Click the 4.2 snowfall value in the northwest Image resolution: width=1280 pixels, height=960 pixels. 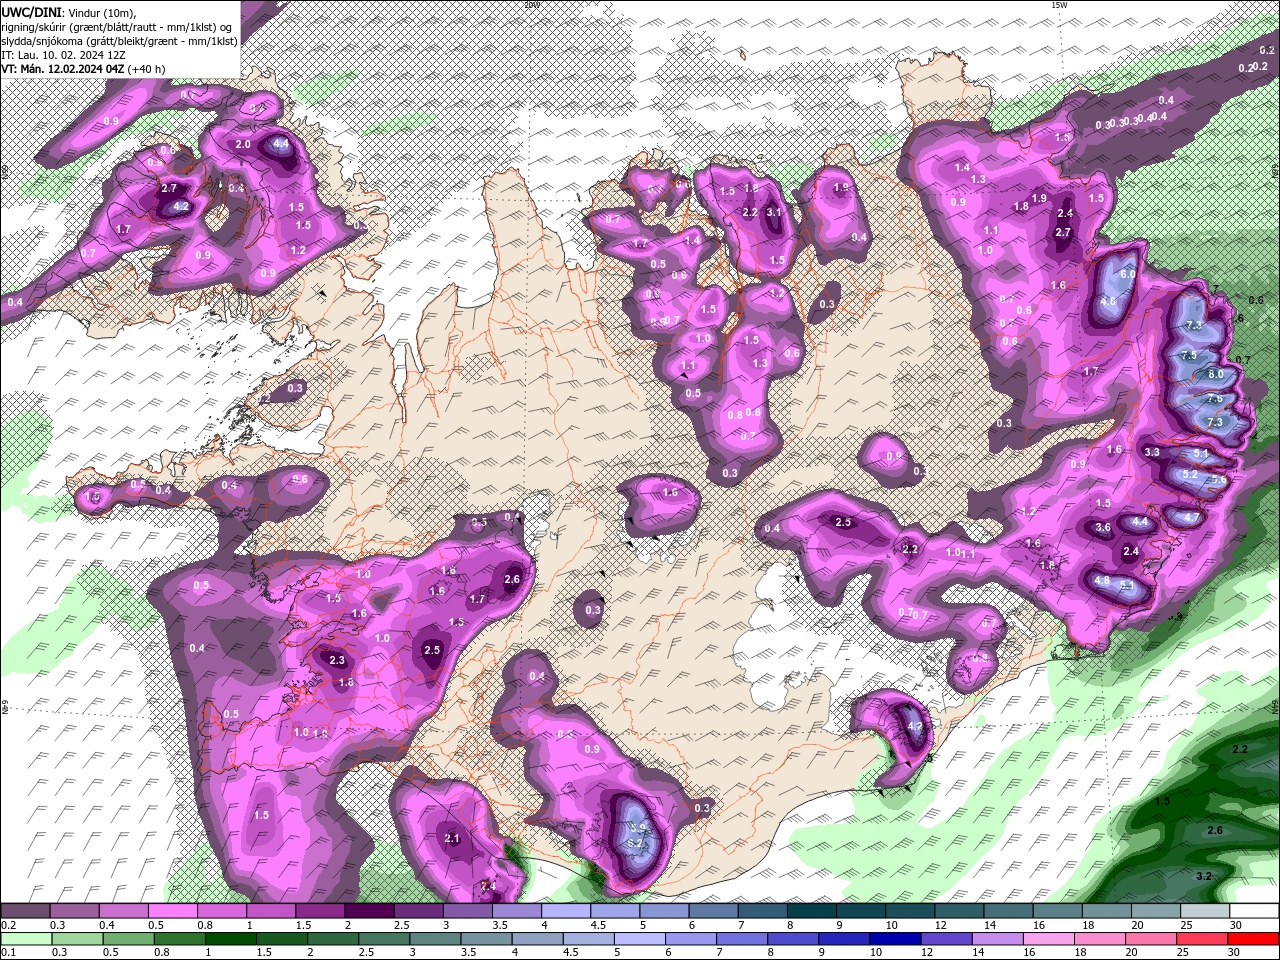click(181, 207)
